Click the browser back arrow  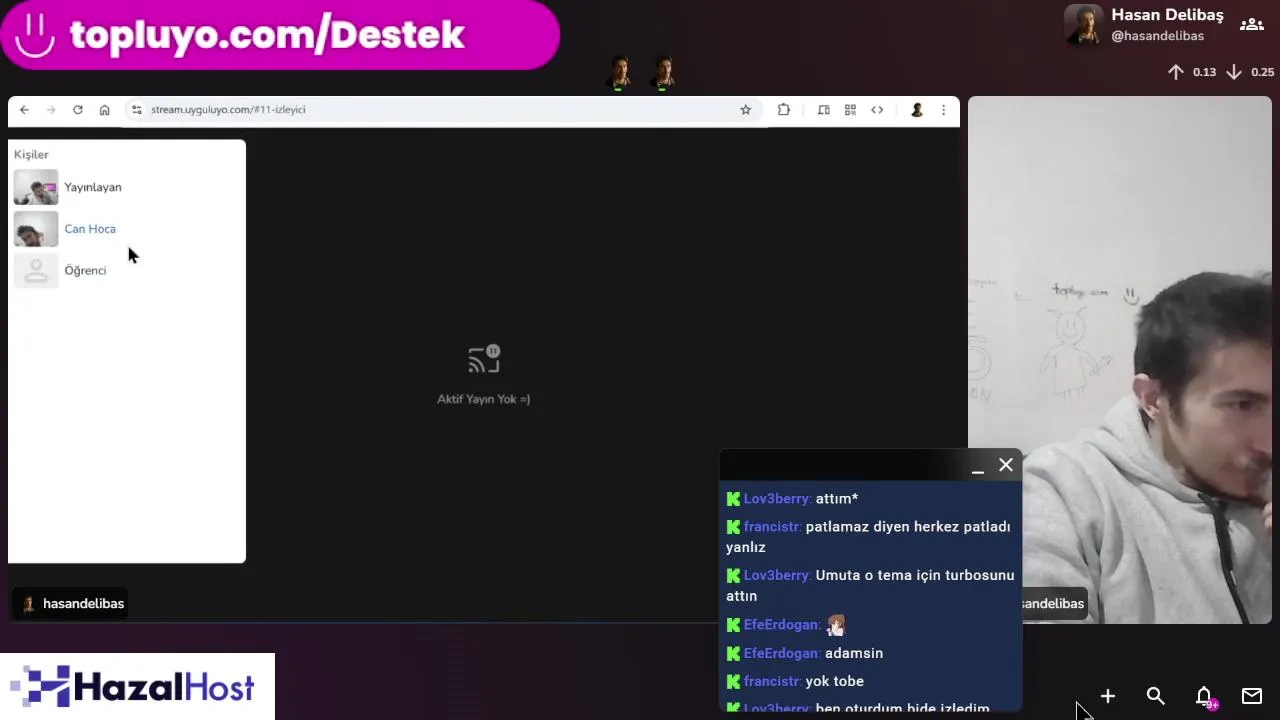(24, 110)
